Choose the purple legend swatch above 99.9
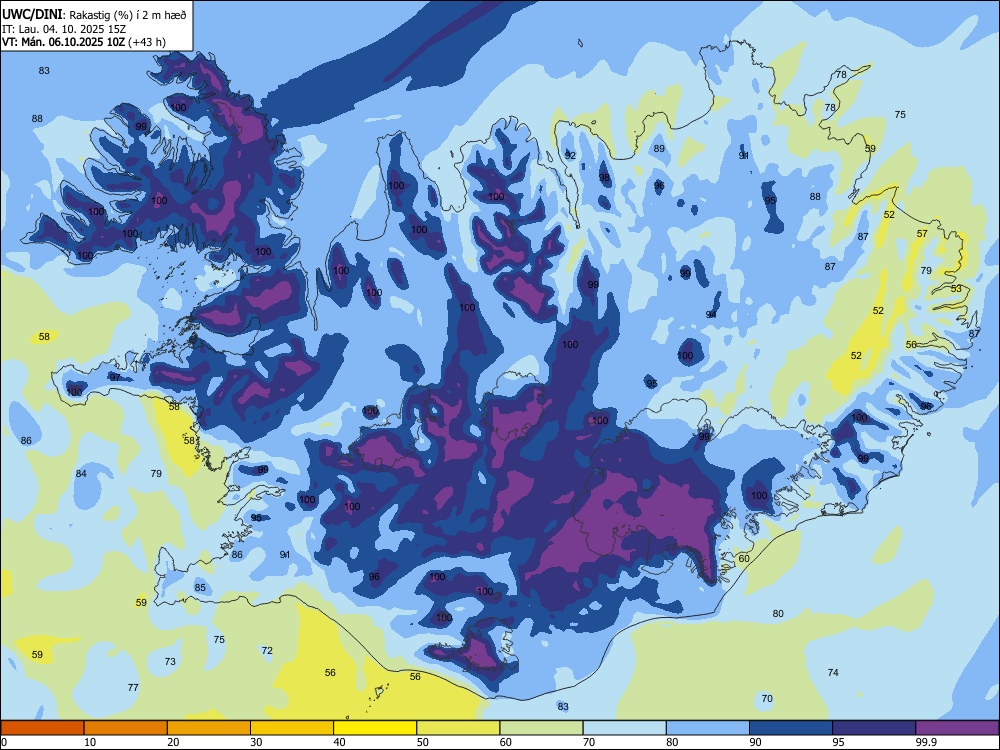Image resolution: width=1000 pixels, height=750 pixels. tap(957, 728)
